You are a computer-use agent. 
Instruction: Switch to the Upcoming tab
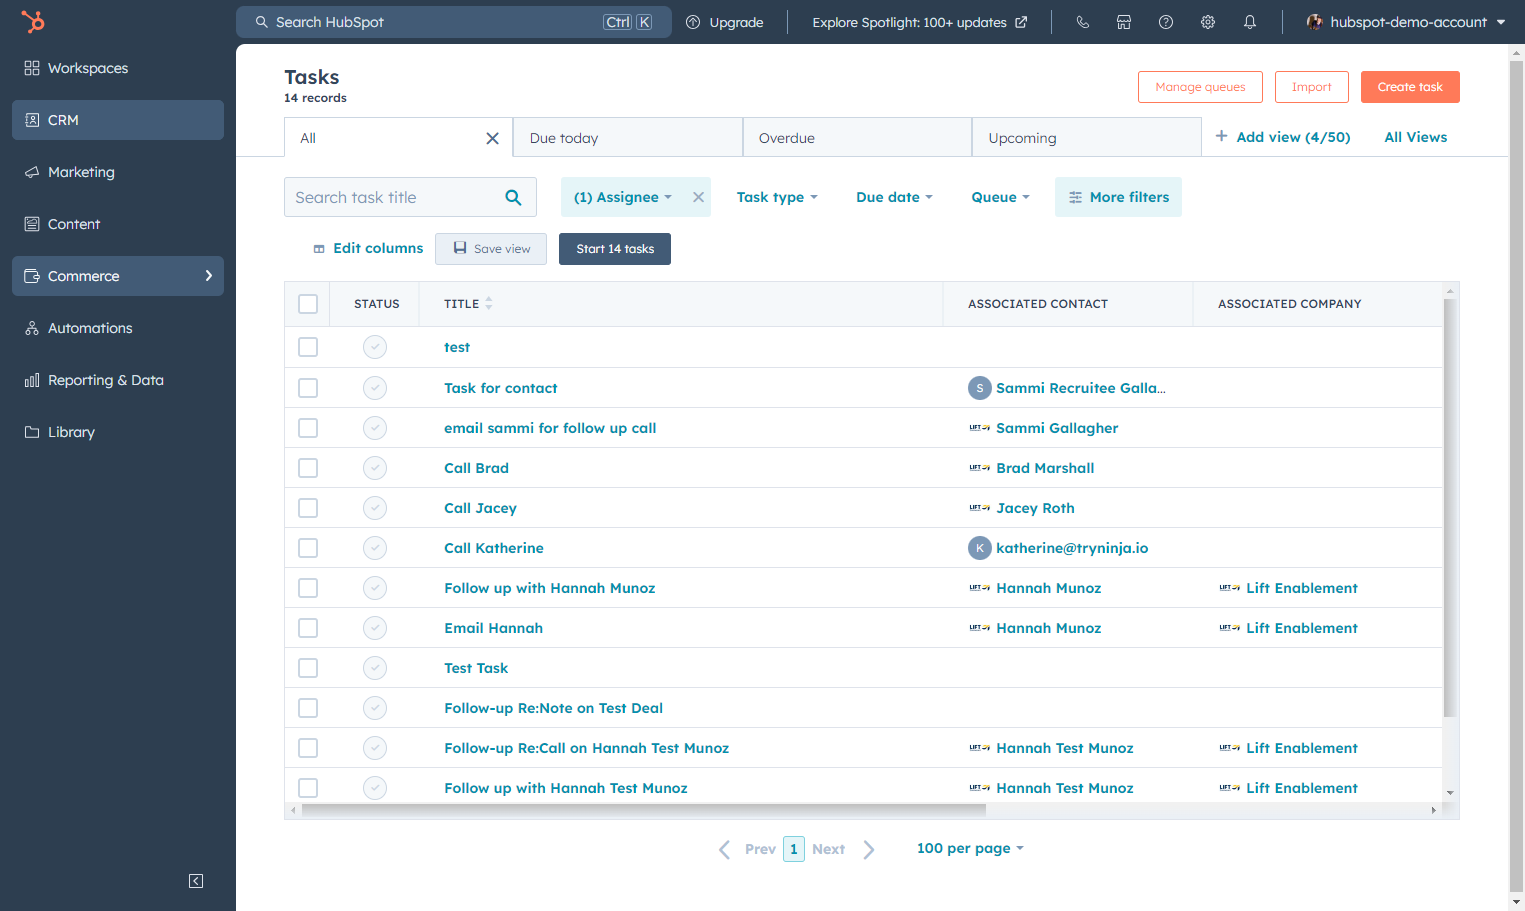pyautogui.click(x=1086, y=138)
